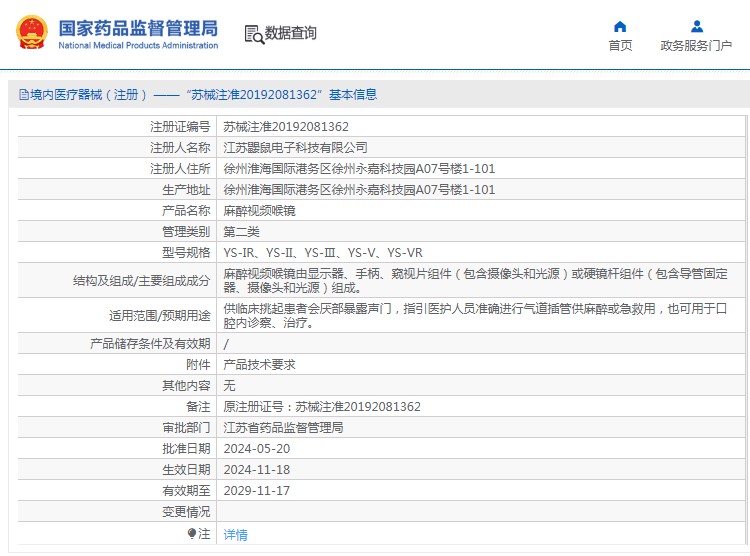
Task: Click the home house icon
Action: [620, 26]
